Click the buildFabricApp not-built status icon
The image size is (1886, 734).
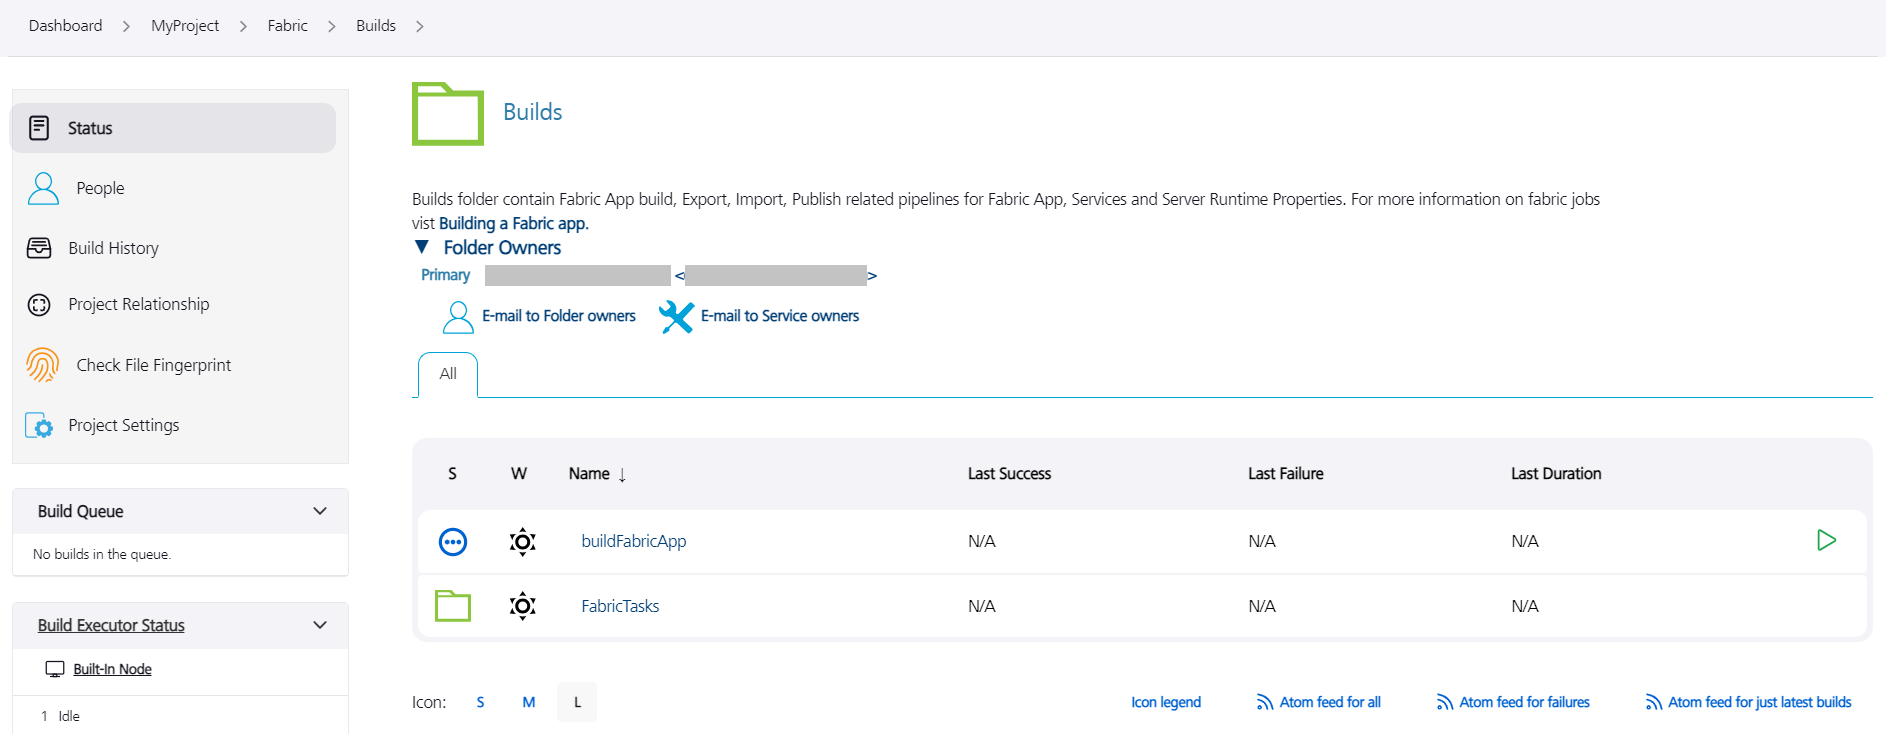[453, 541]
